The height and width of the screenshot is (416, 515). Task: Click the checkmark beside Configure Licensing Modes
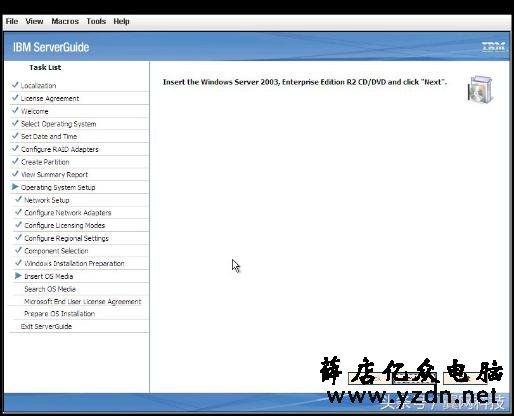pos(18,225)
